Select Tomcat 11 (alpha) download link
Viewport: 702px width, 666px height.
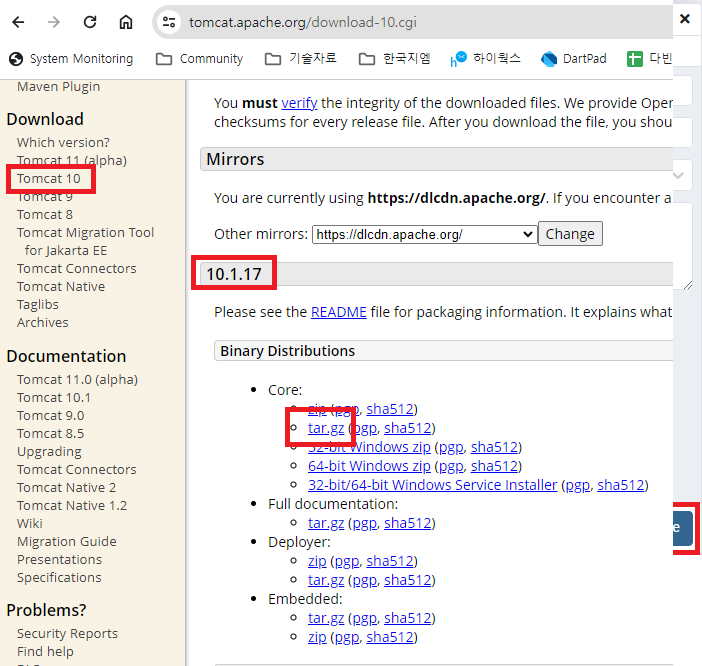[x=72, y=160]
